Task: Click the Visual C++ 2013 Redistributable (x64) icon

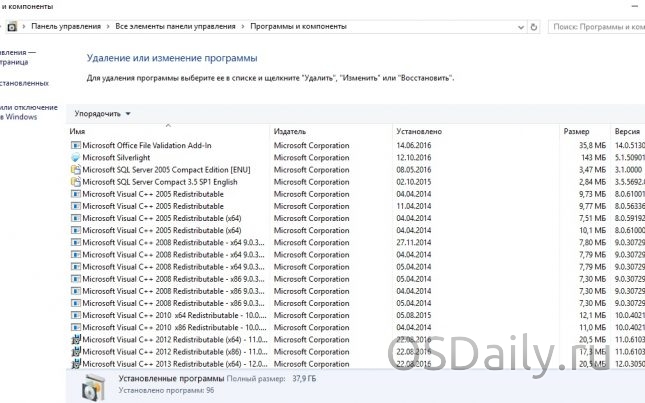Action: pyautogui.click(x=75, y=364)
